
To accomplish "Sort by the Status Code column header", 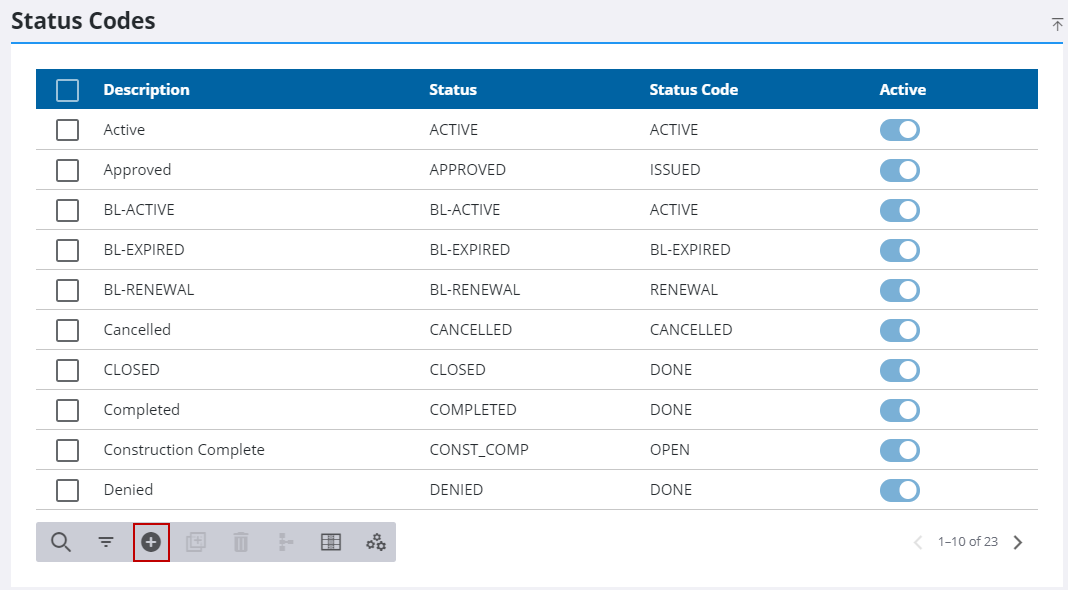I will [693, 90].
